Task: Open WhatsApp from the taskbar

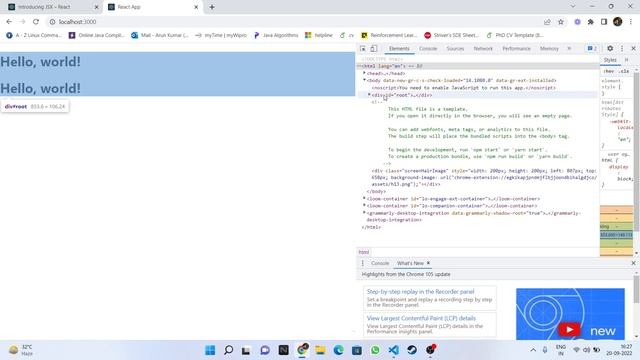Action: 375,350
